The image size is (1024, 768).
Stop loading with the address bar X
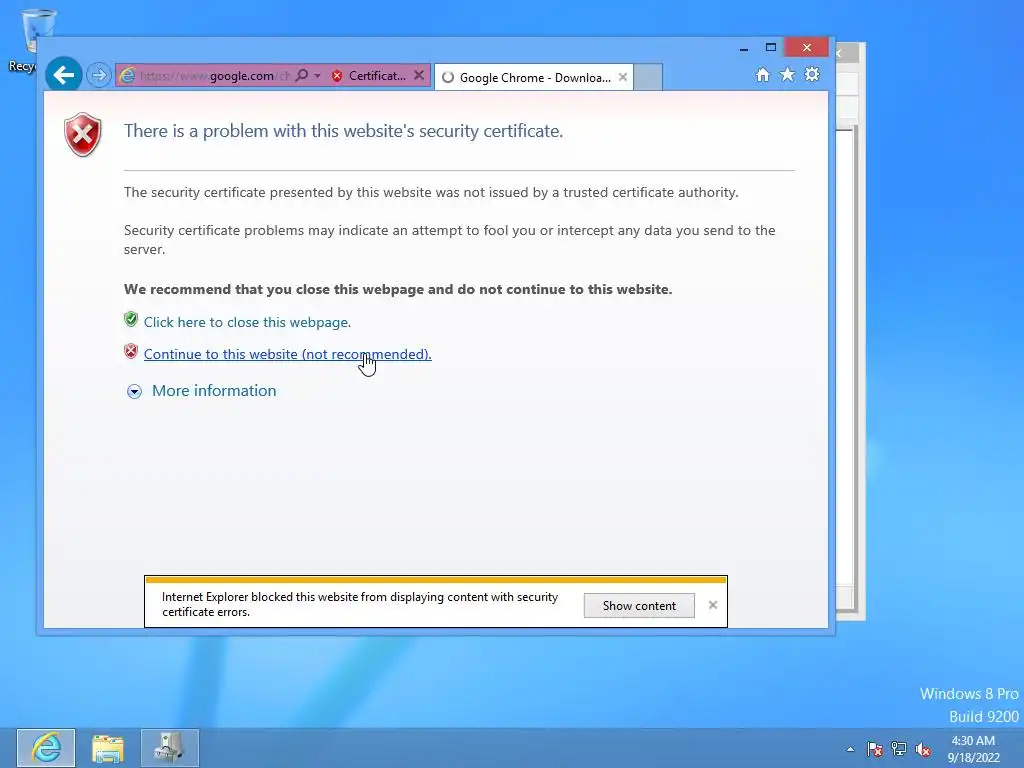pyautogui.click(x=419, y=76)
